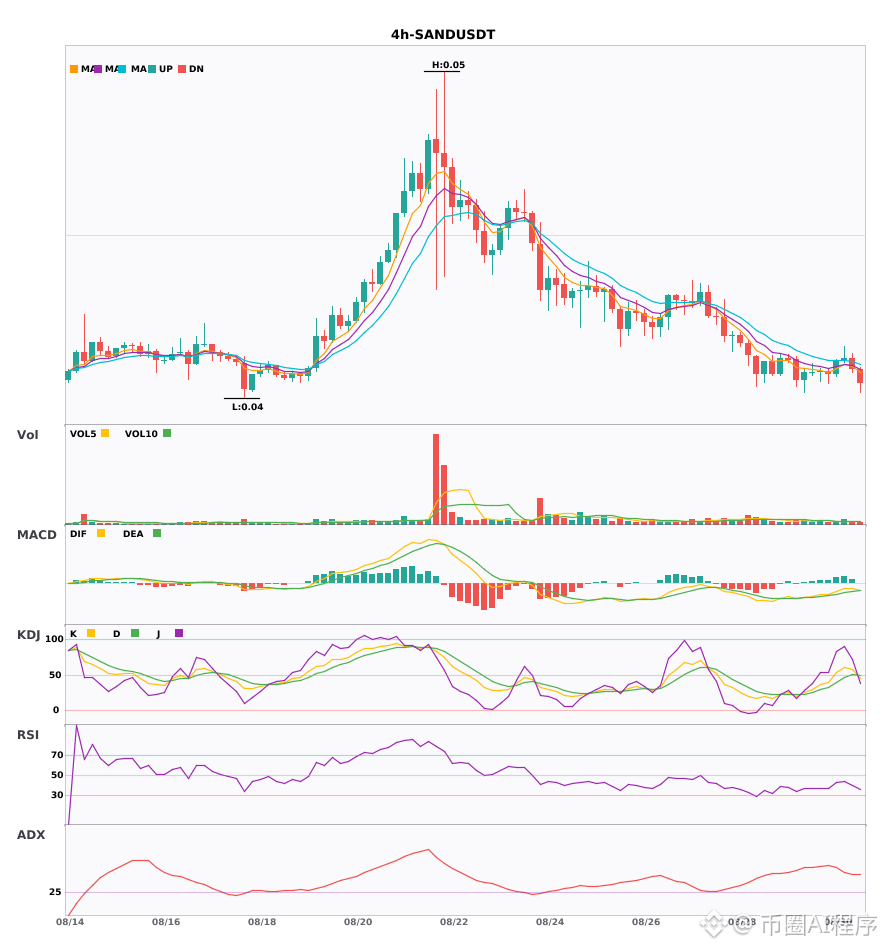Click the tallest red volume bar
Image resolution: width=885 pixels, height=950 pixels.
point(436,479)
